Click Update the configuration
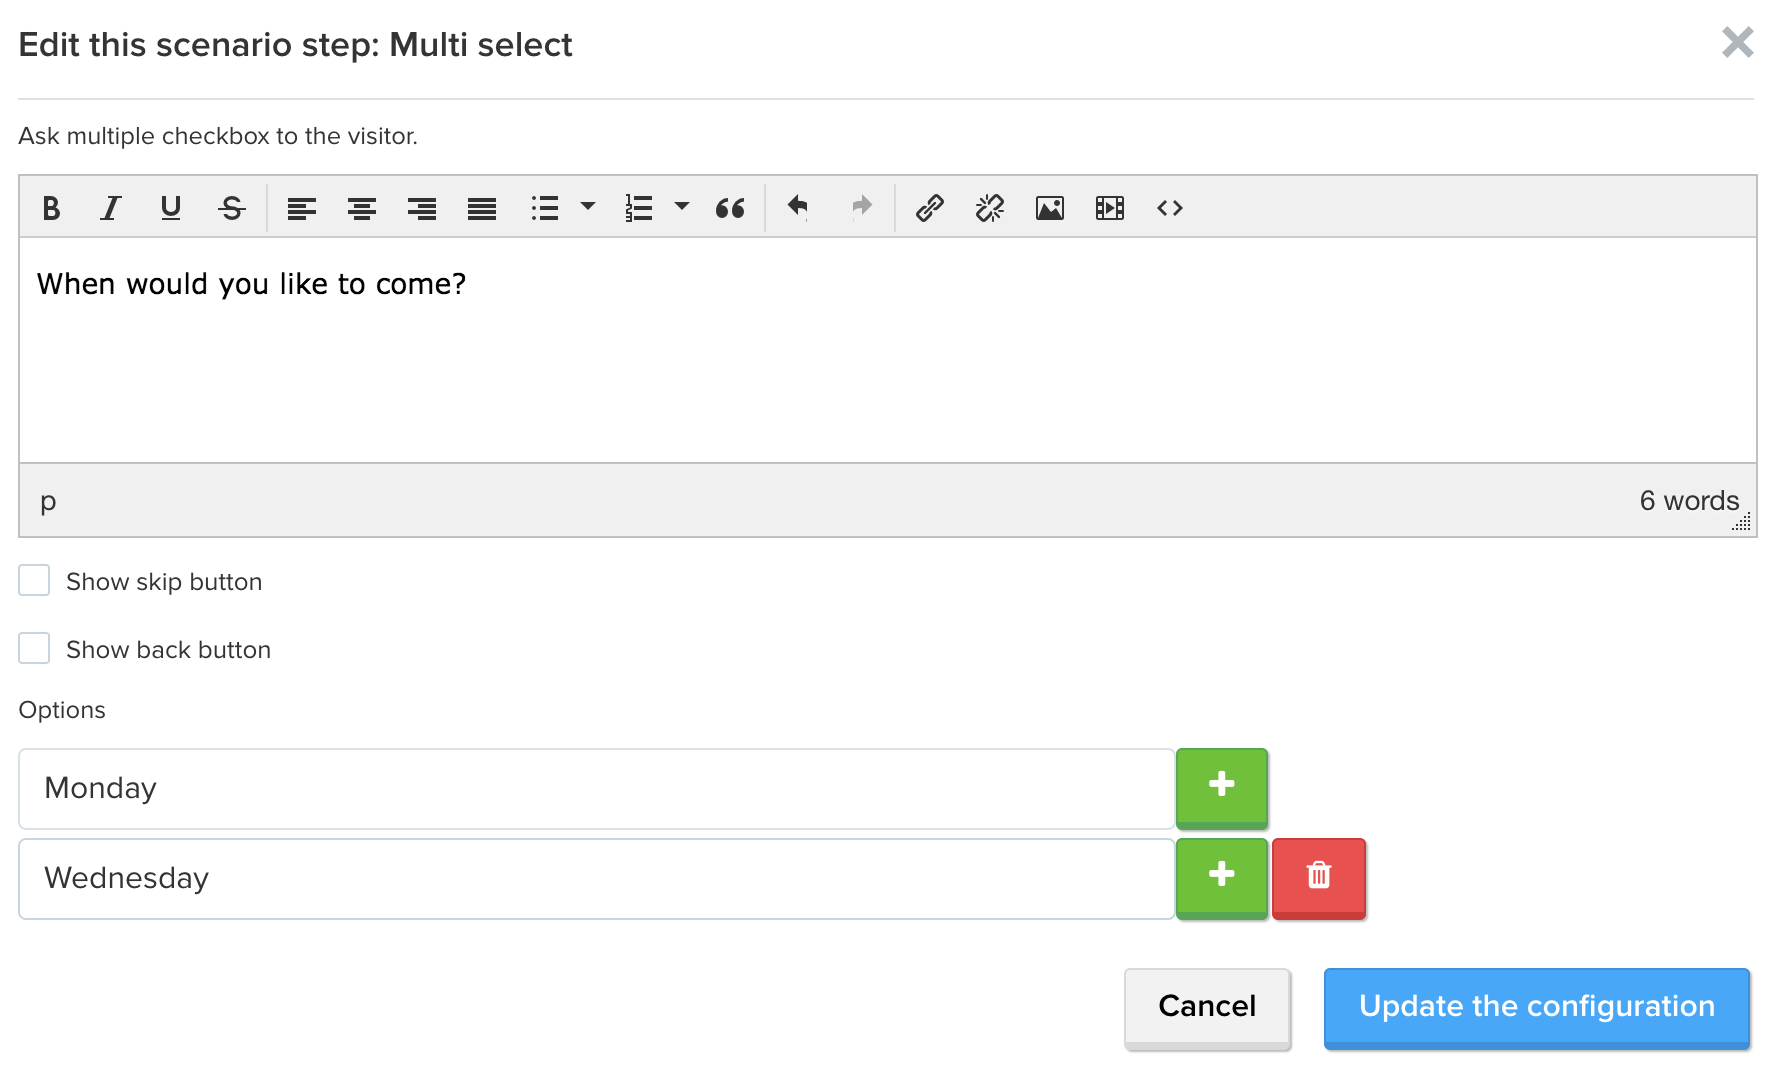The image size is (1776, 1074). tap(1537, 1007)
